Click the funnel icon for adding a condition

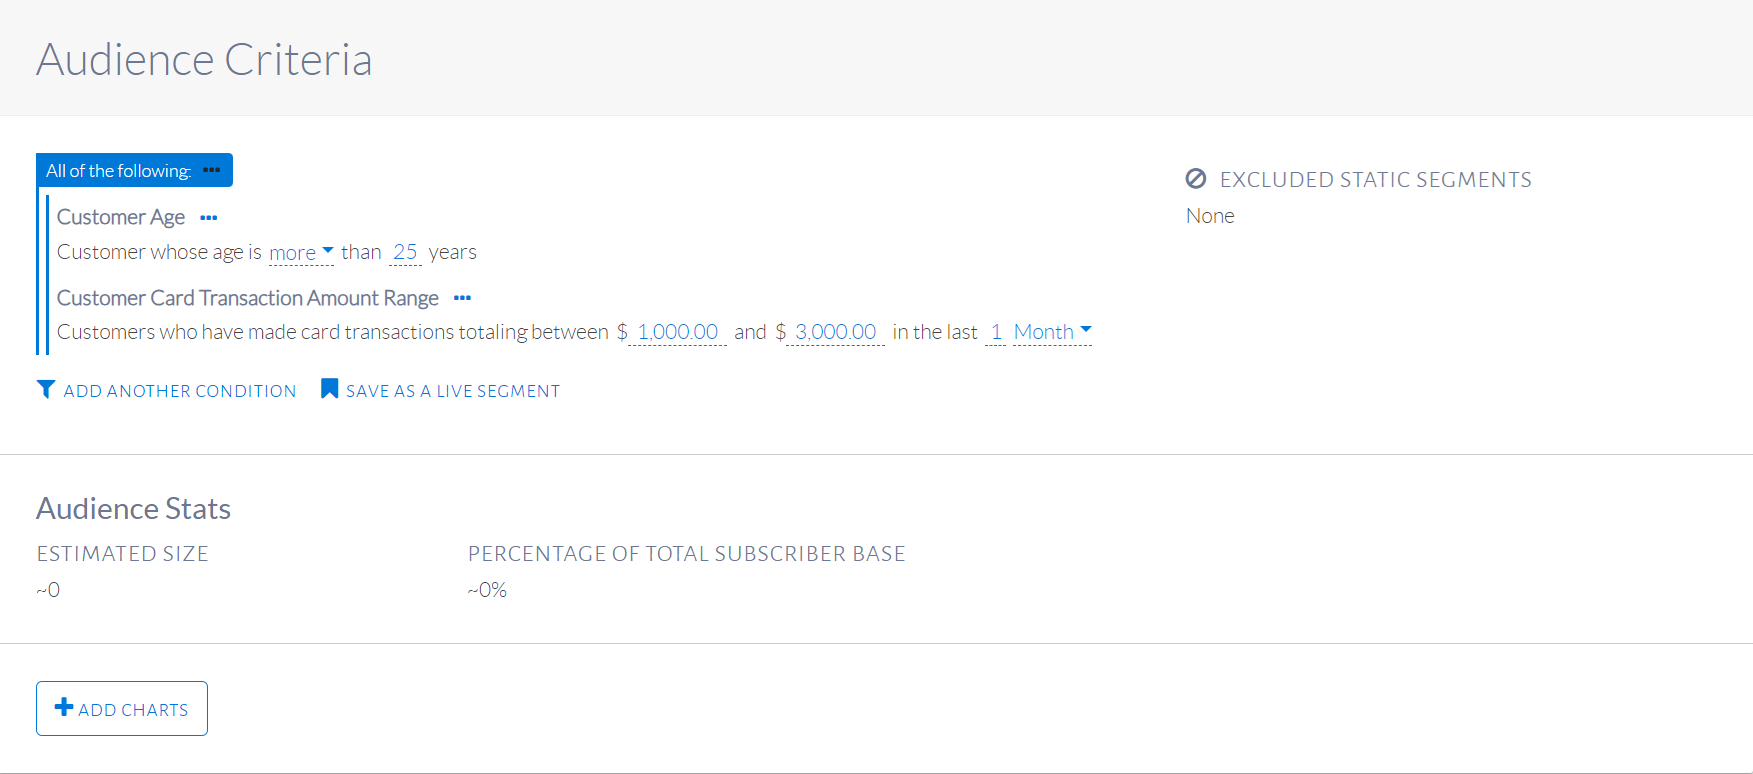coord(46,389)
